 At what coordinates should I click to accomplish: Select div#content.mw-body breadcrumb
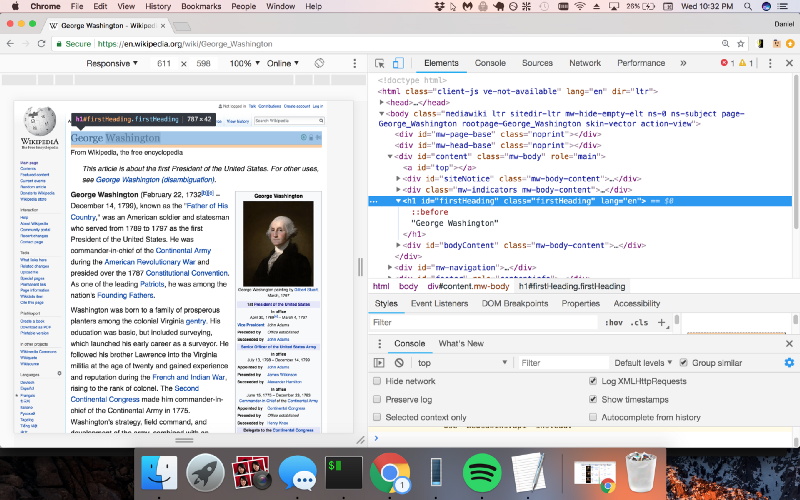click(x=468, y=286)
